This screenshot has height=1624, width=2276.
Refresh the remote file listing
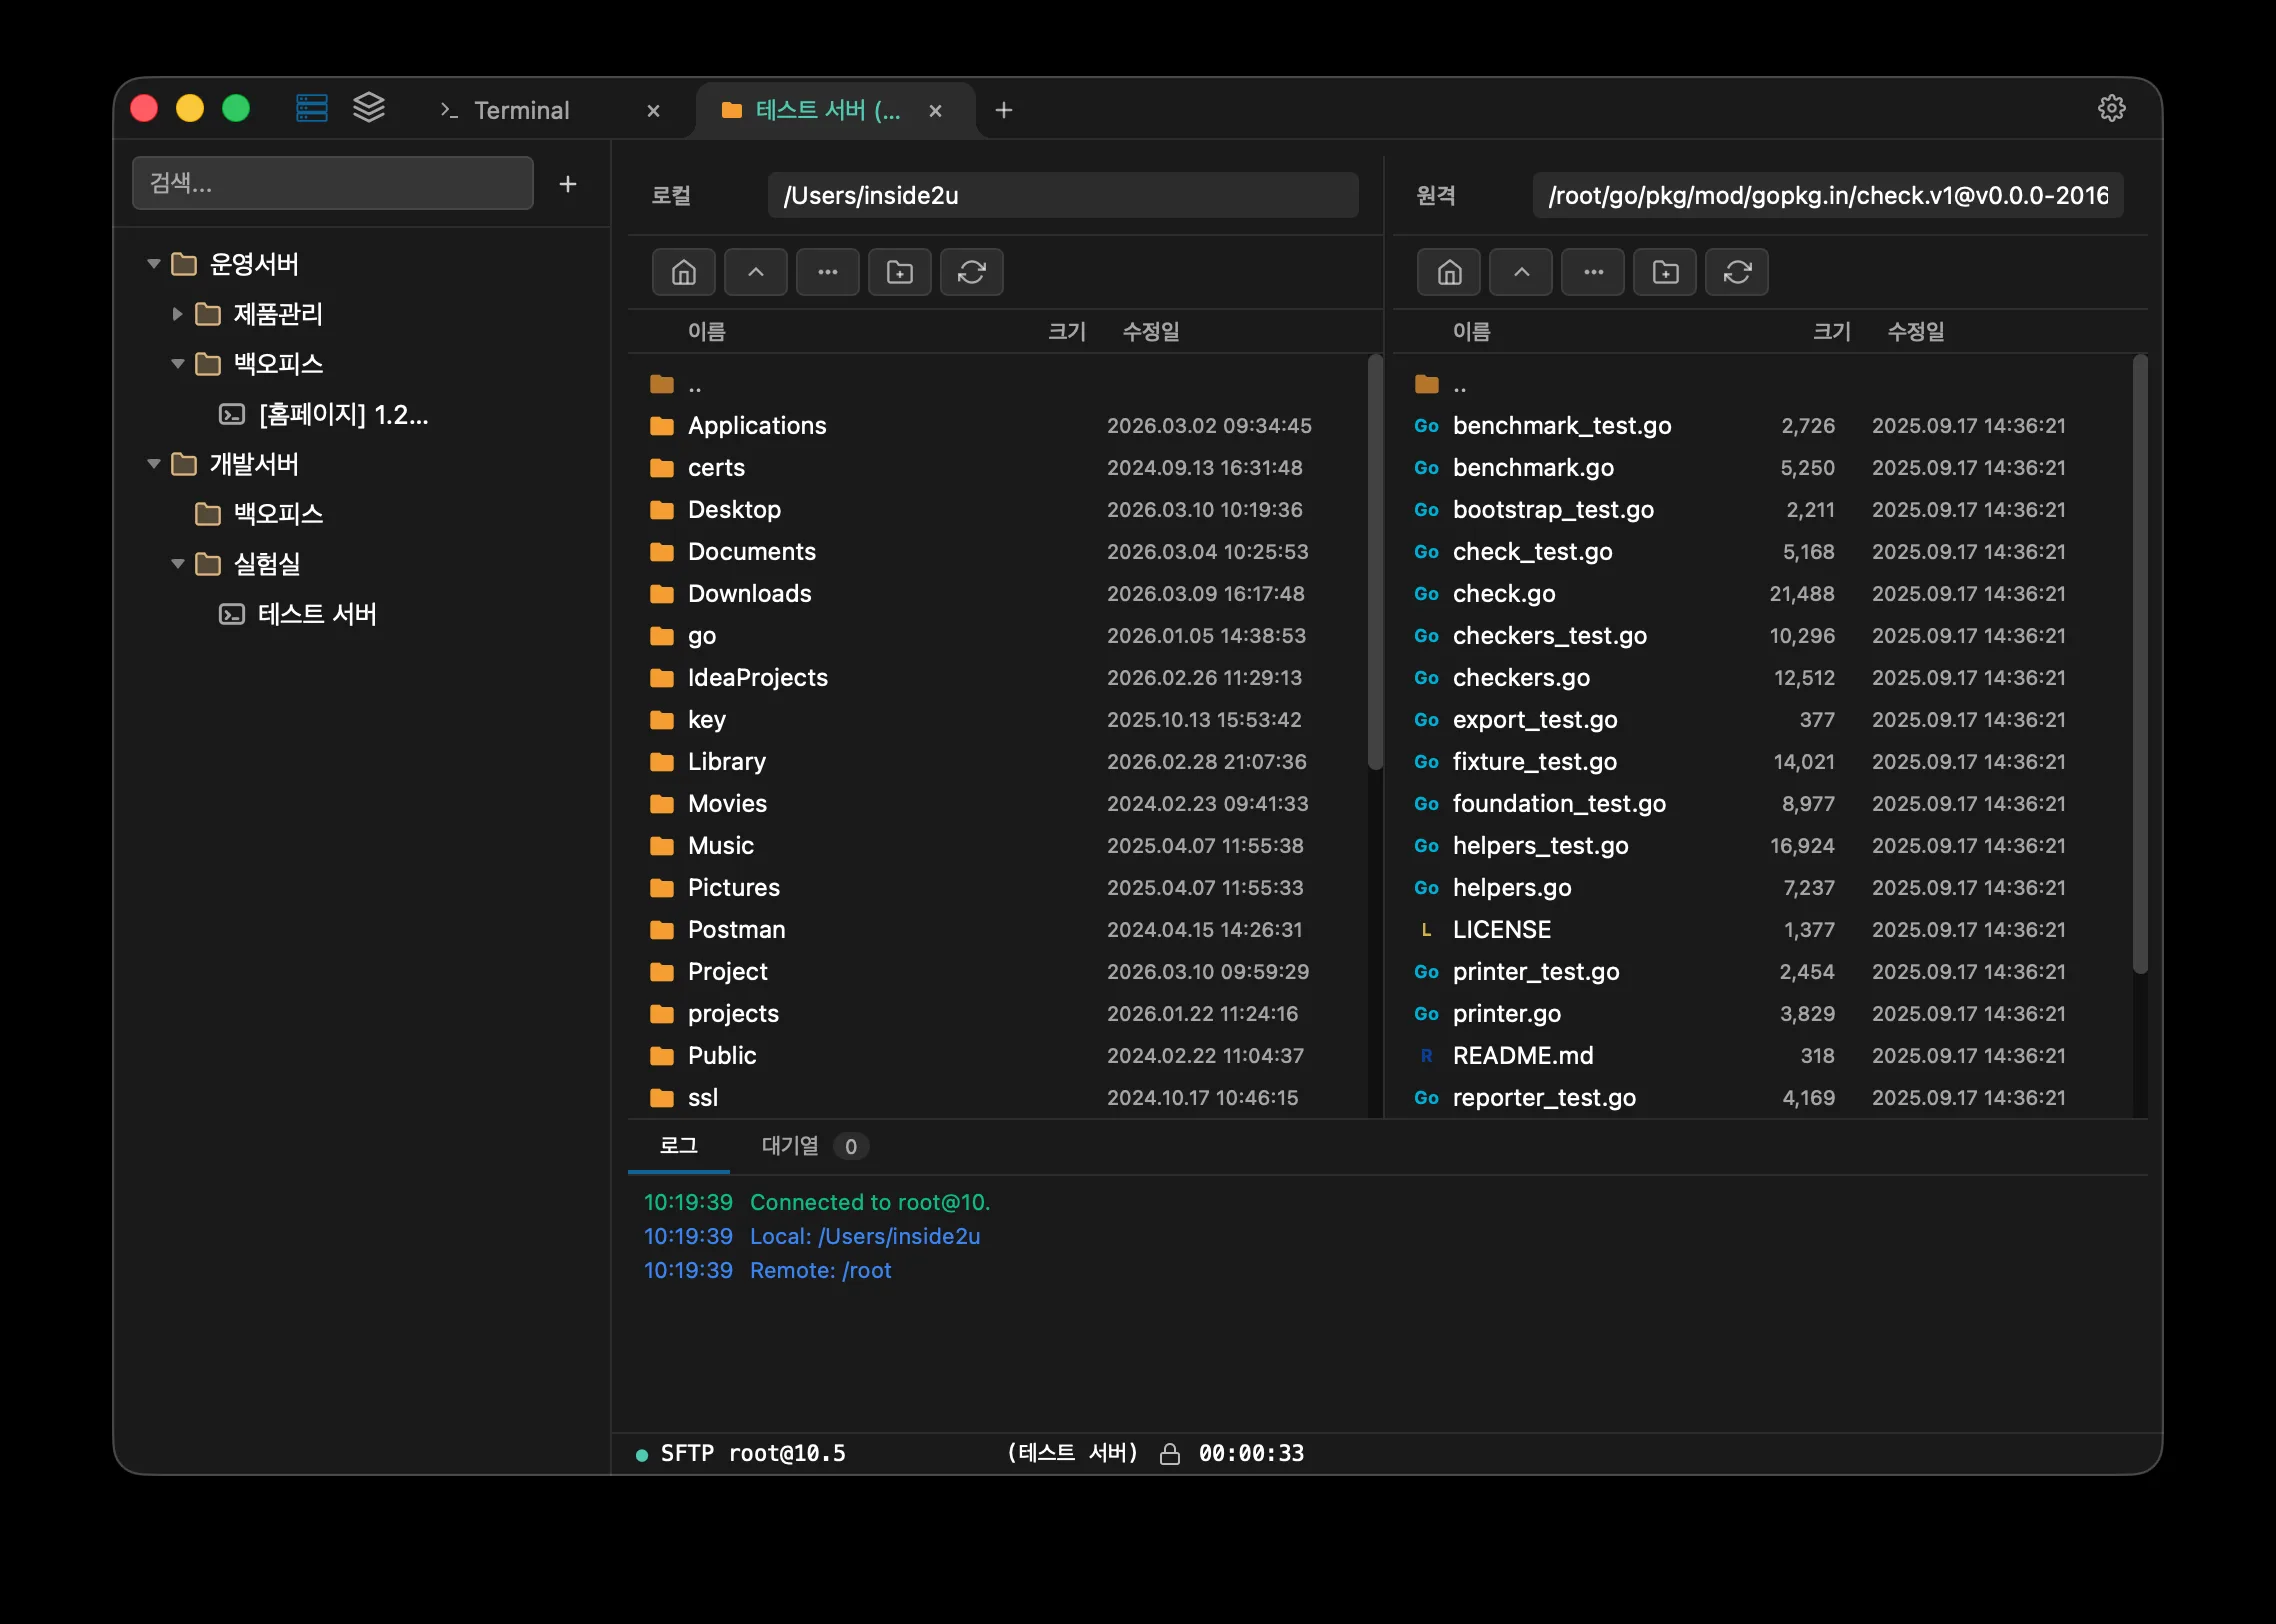tap(1737, 272)
